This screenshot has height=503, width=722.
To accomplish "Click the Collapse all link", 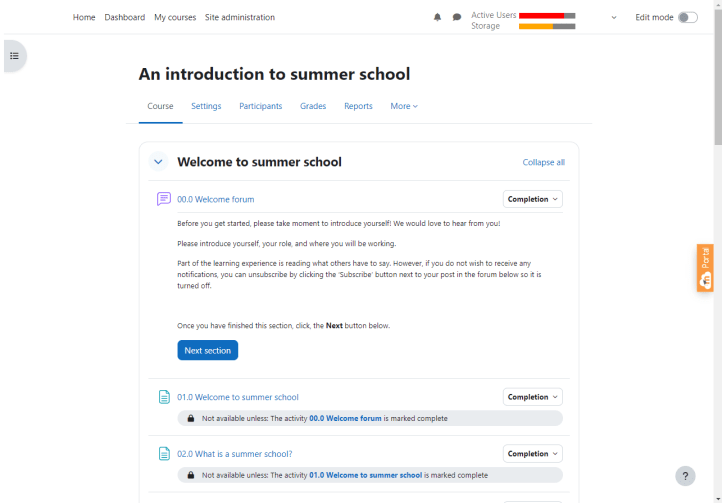I will 543,162.
